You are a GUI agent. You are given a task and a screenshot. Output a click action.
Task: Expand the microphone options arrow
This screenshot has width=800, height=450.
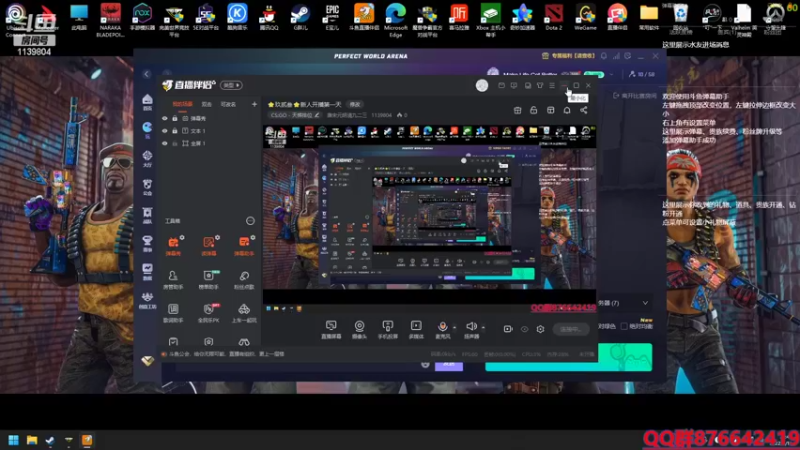tap(455, 327)
